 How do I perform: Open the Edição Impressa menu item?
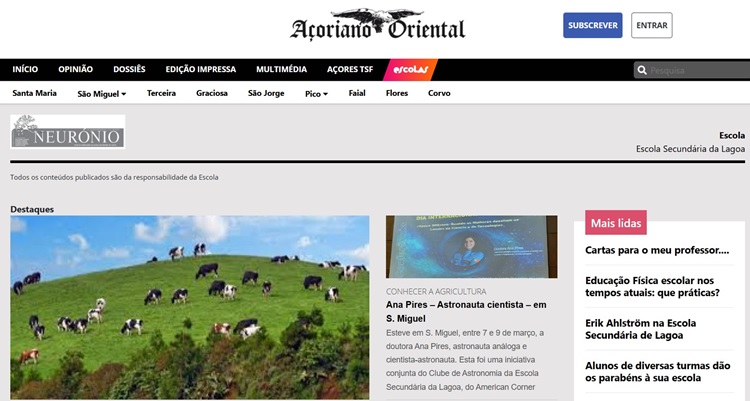(x=200, y=69)
